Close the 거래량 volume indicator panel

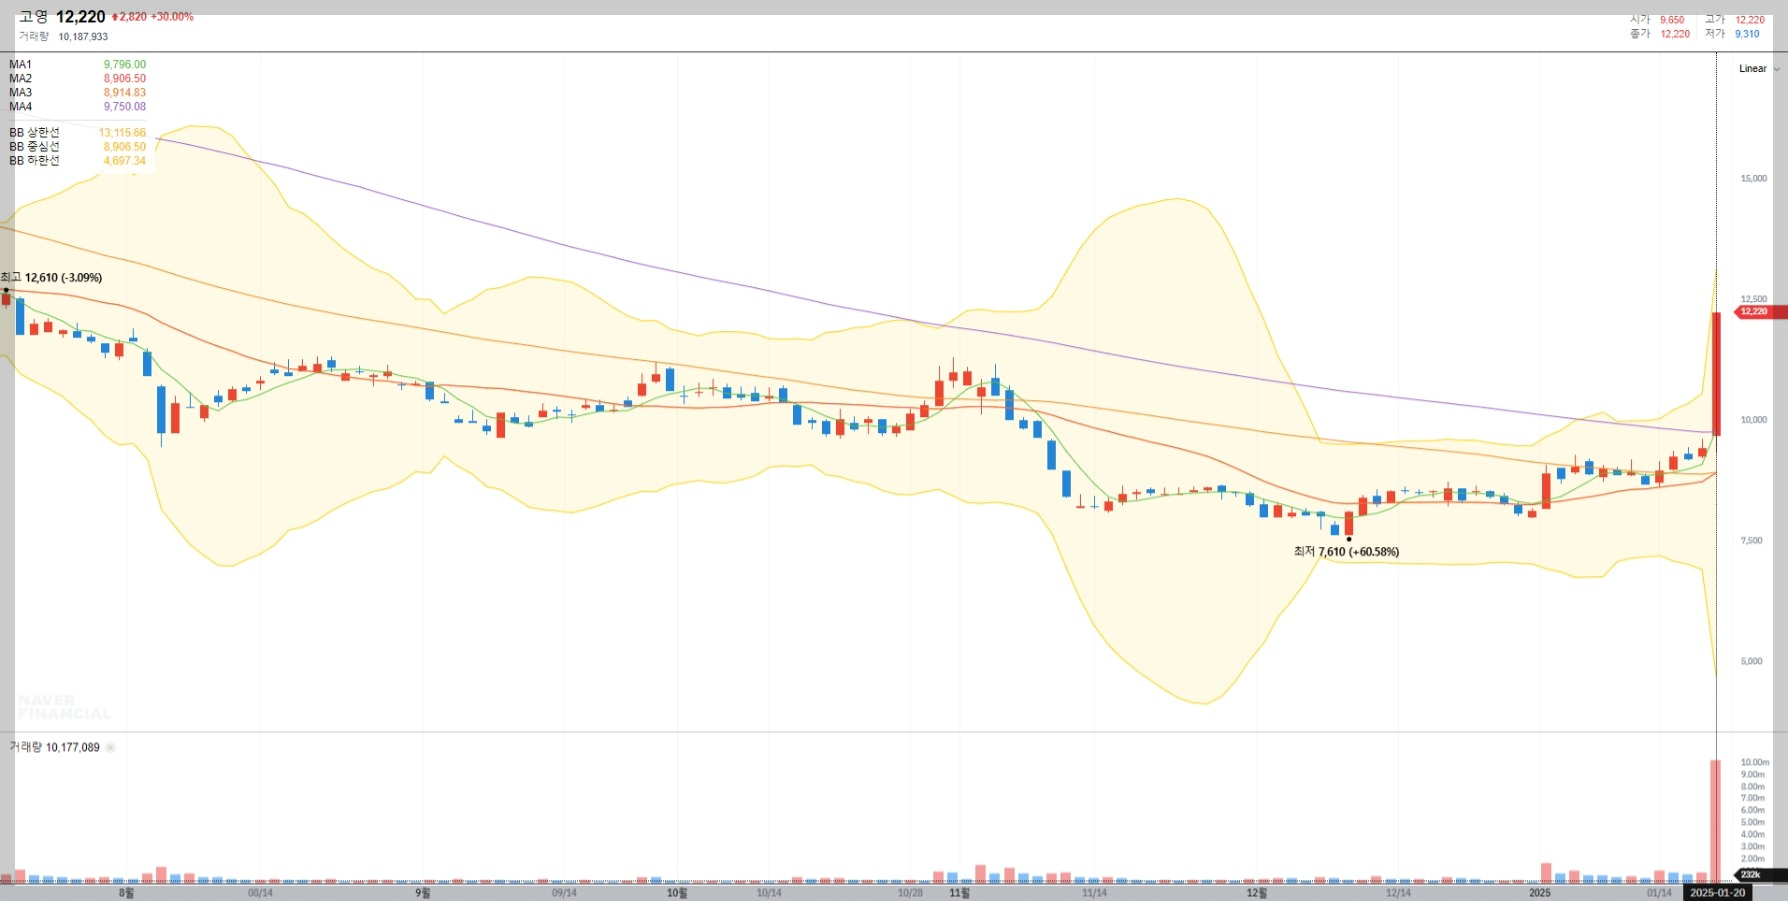pos(110,747)
